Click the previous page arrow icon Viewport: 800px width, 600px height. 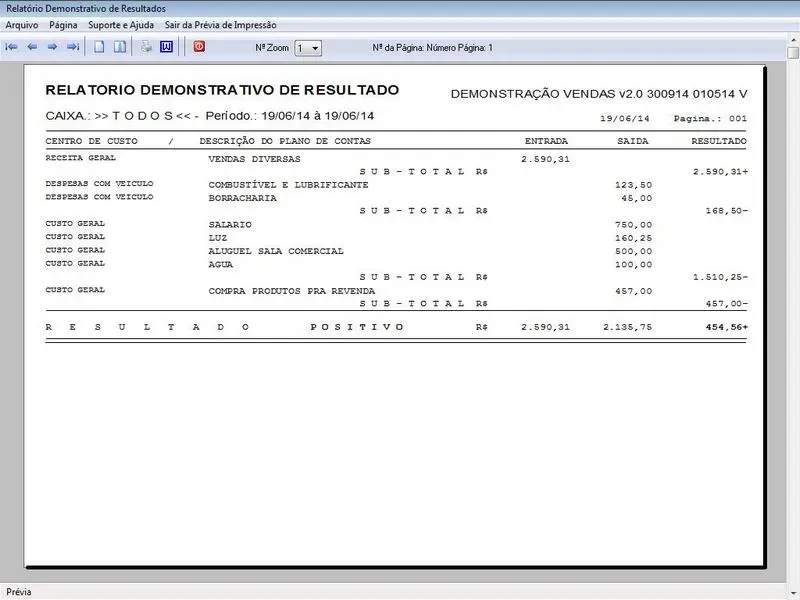[x=32, y=47]
